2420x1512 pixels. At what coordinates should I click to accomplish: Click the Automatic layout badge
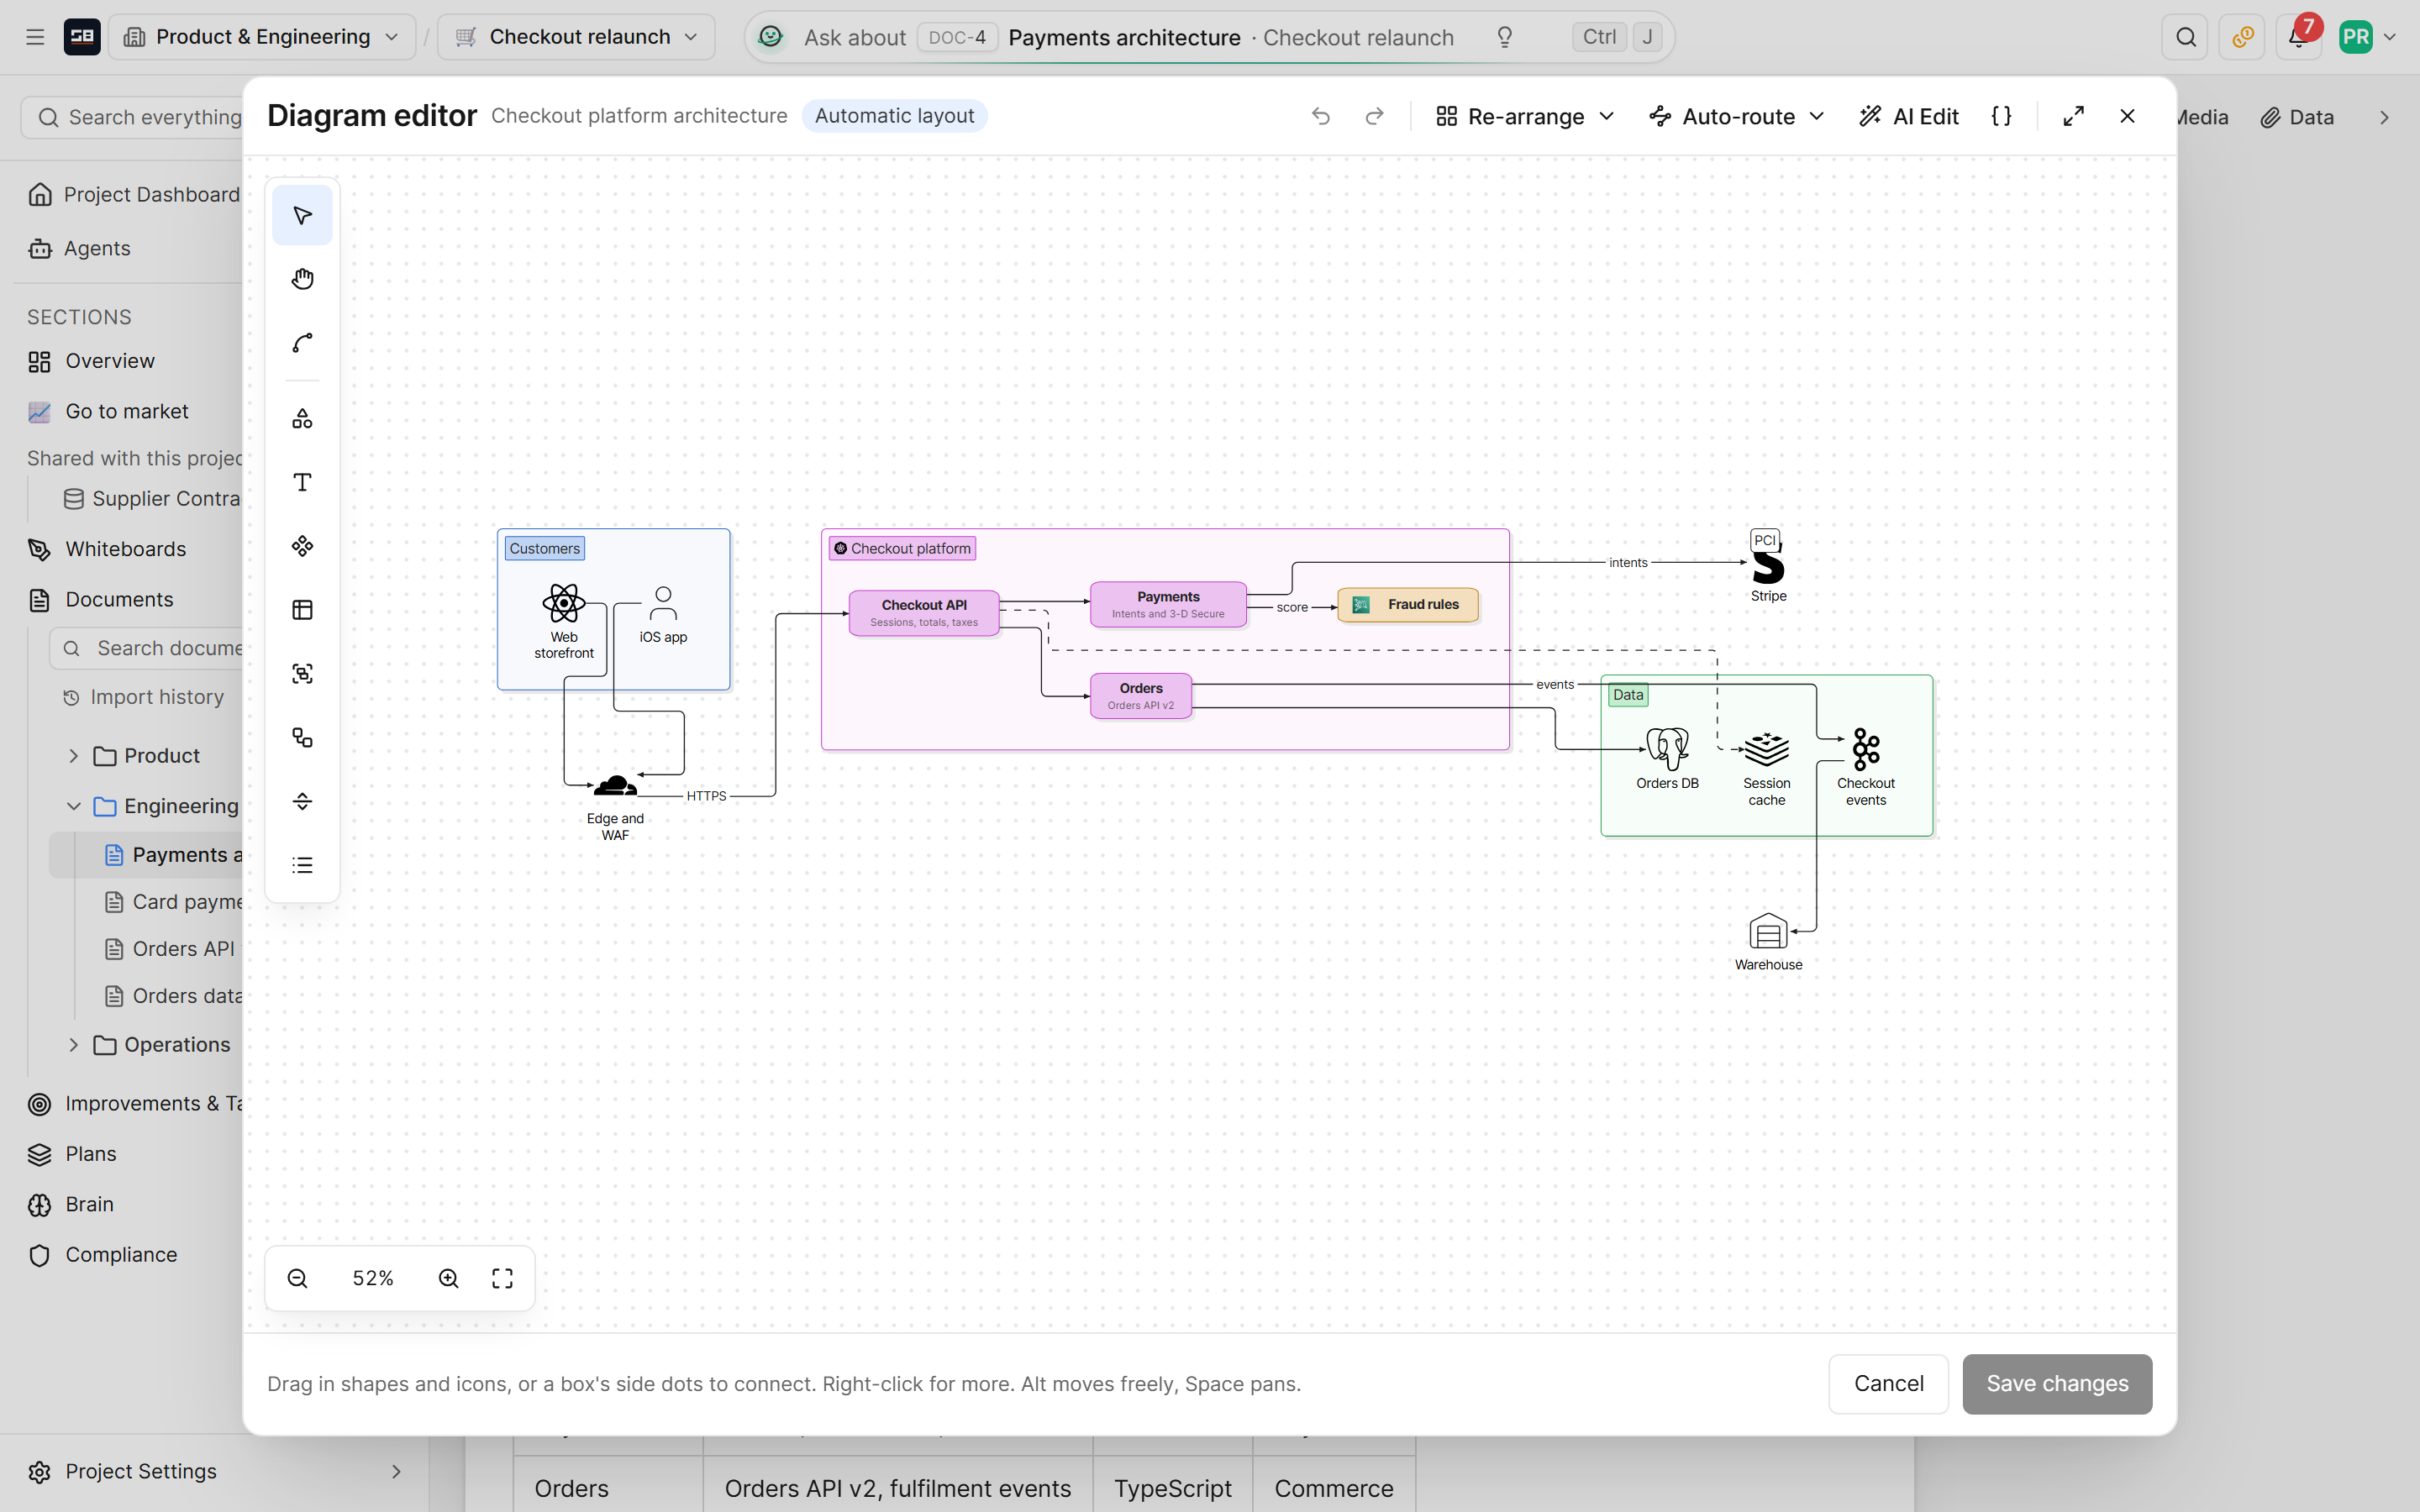(894, 116)
